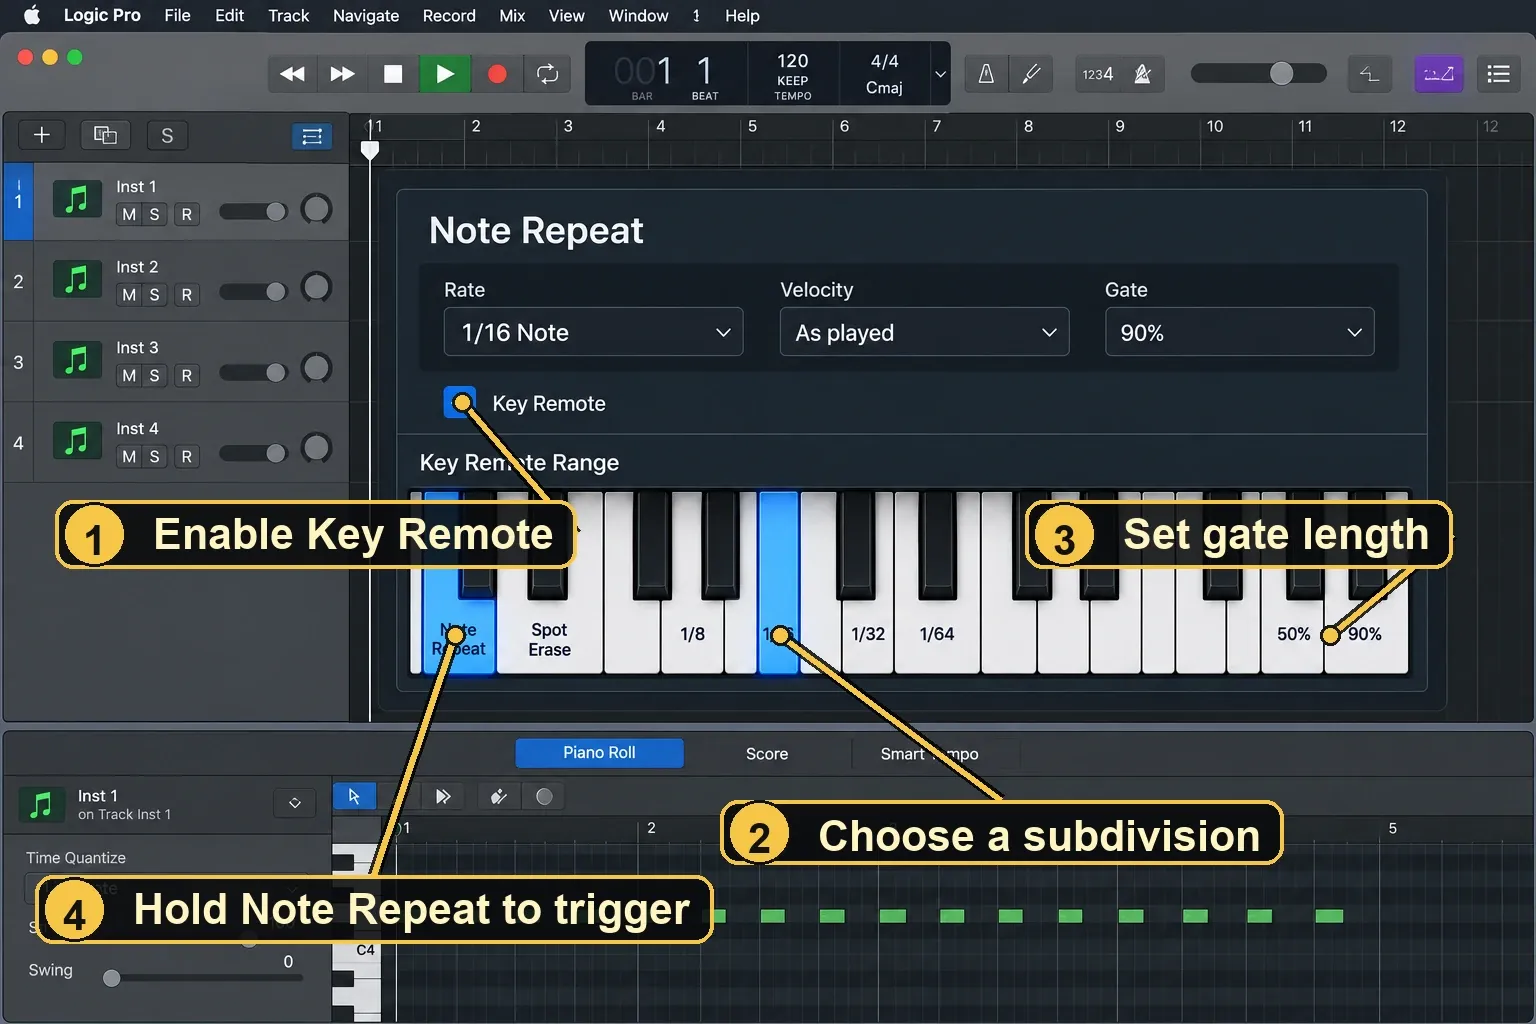Screen dimensions: 1536x1024
Task: Click the pencil icon in the control bar
Action: (1031, 74)
